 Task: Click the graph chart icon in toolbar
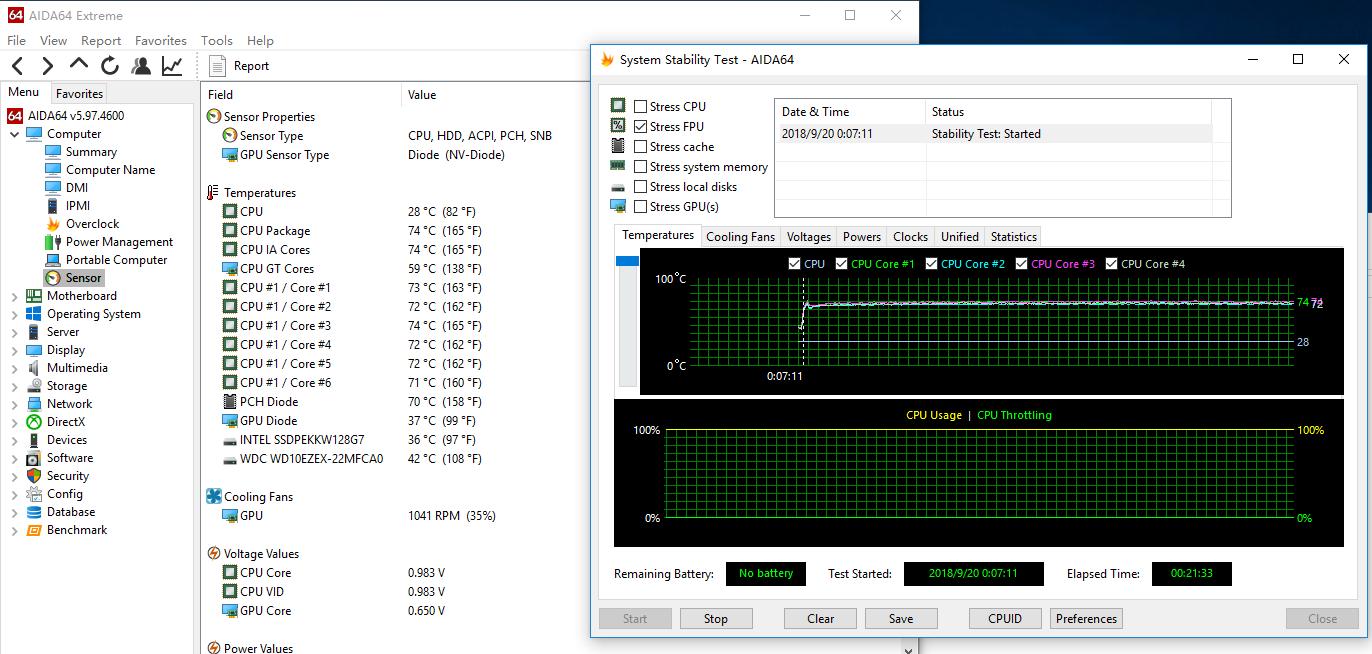[x=172, y=66]
